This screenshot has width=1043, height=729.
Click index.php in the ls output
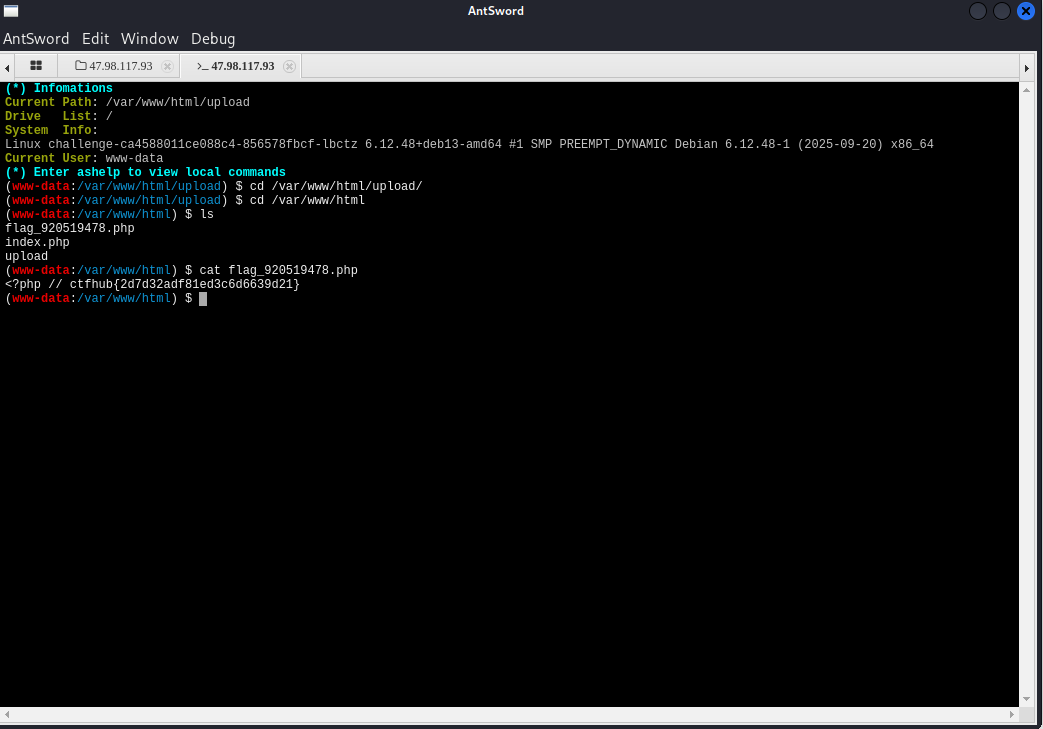[x=37, y=242]
